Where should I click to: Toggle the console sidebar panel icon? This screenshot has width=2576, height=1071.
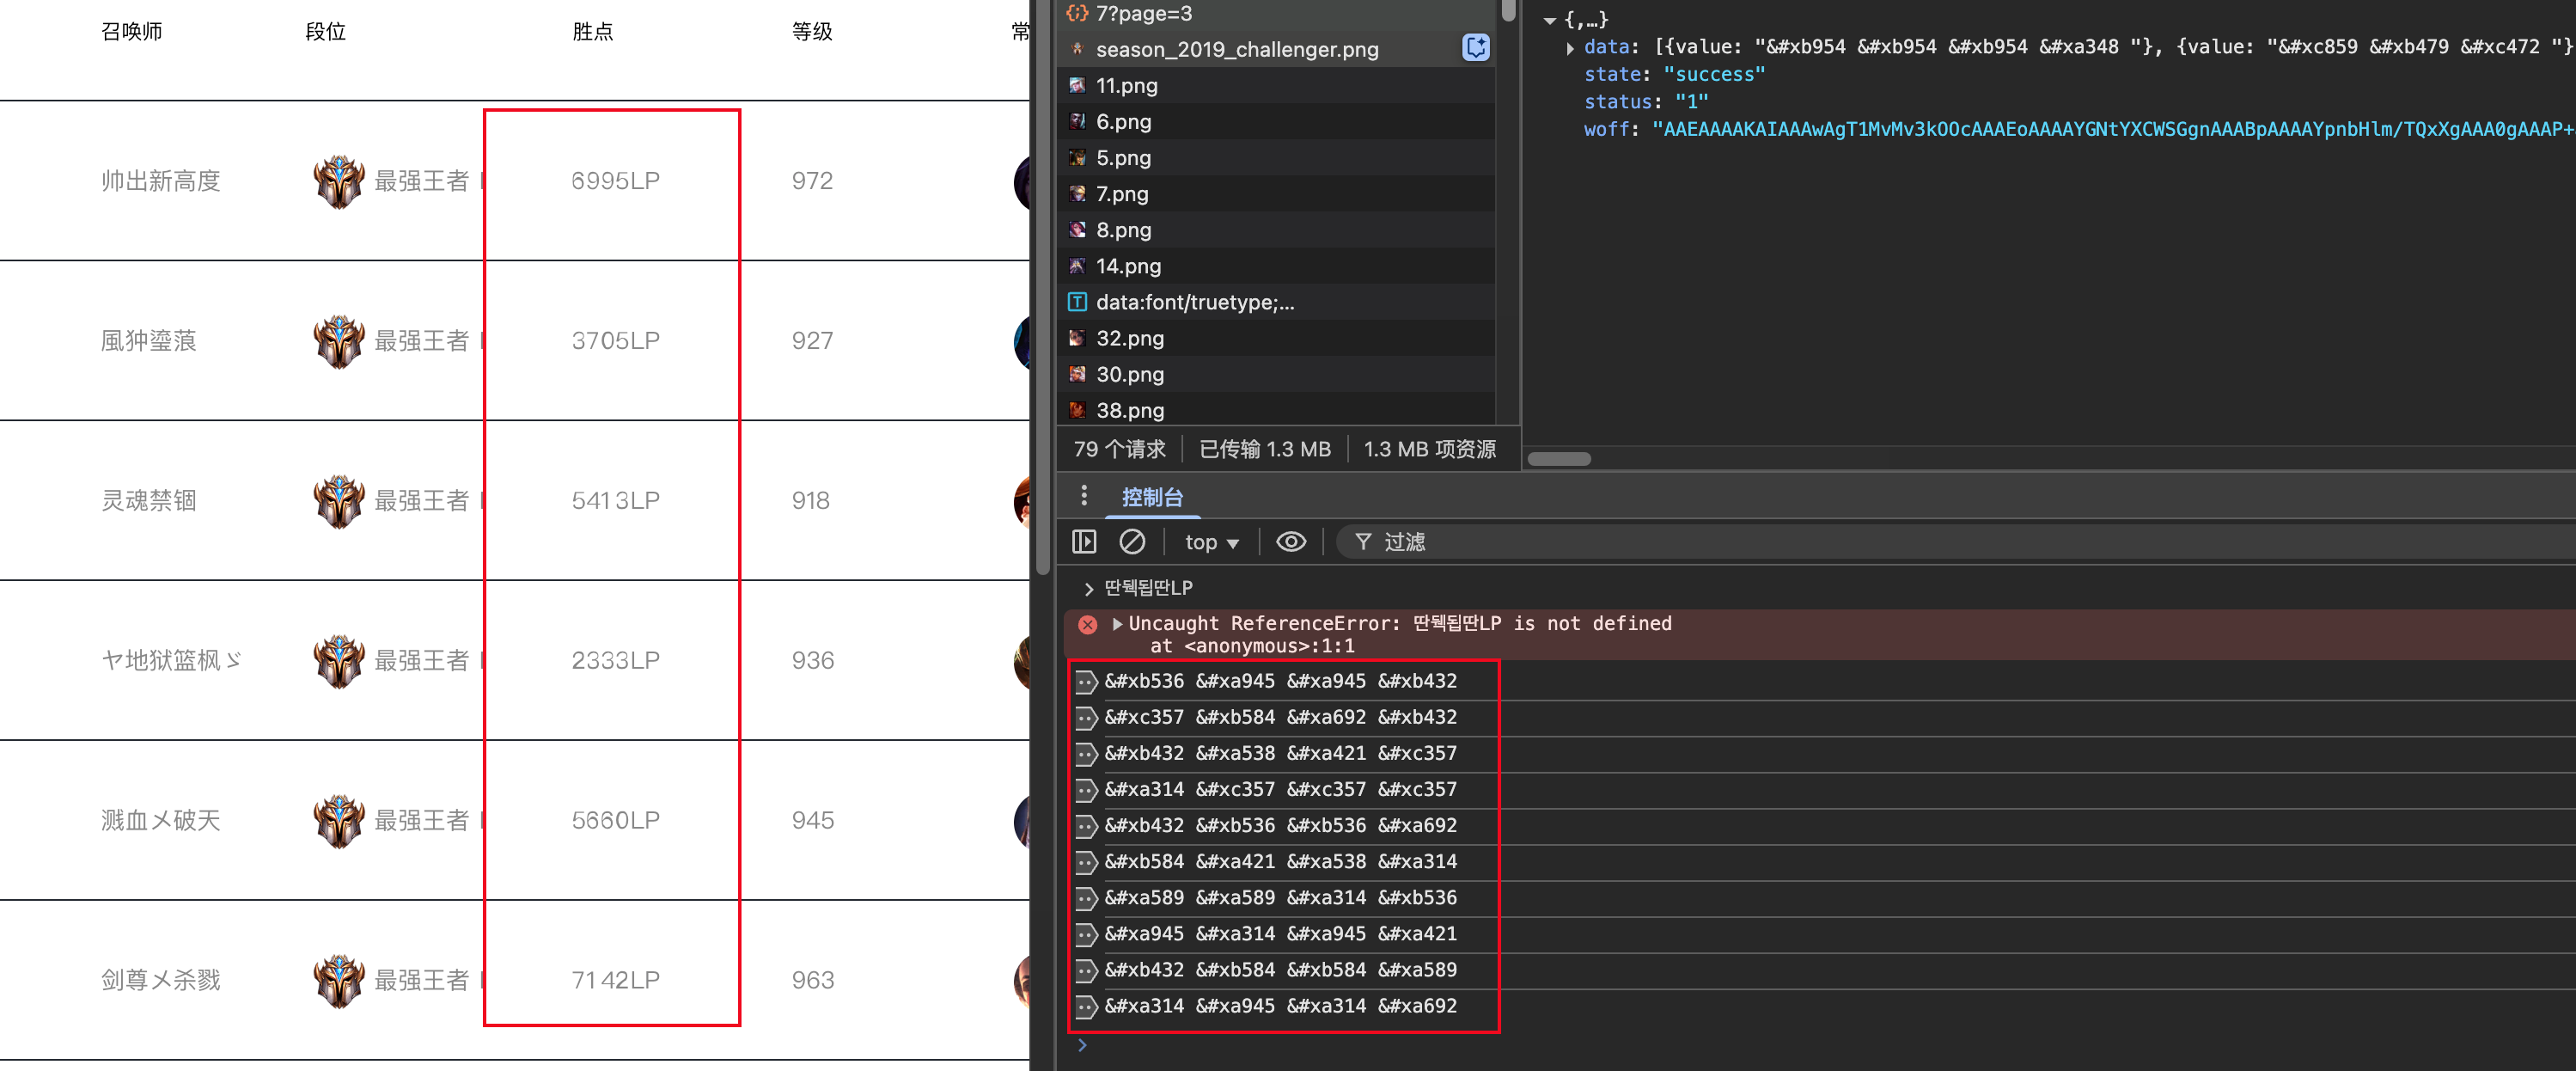[1084, 542]
